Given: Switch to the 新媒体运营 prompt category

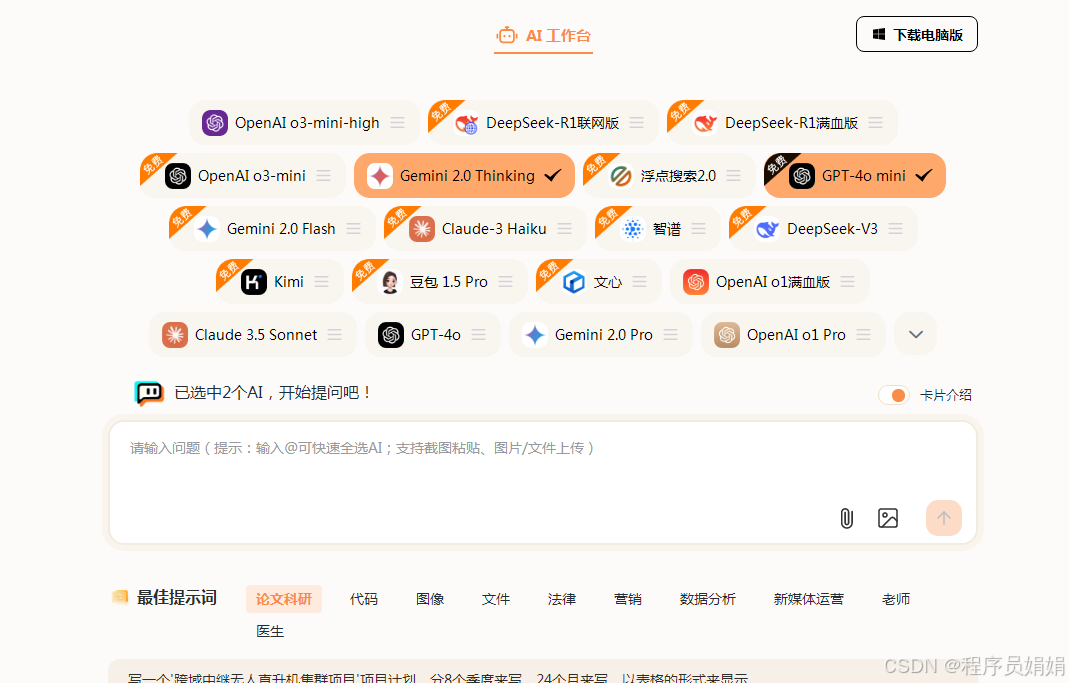Looking at the screenshot, I should [809, 599].
